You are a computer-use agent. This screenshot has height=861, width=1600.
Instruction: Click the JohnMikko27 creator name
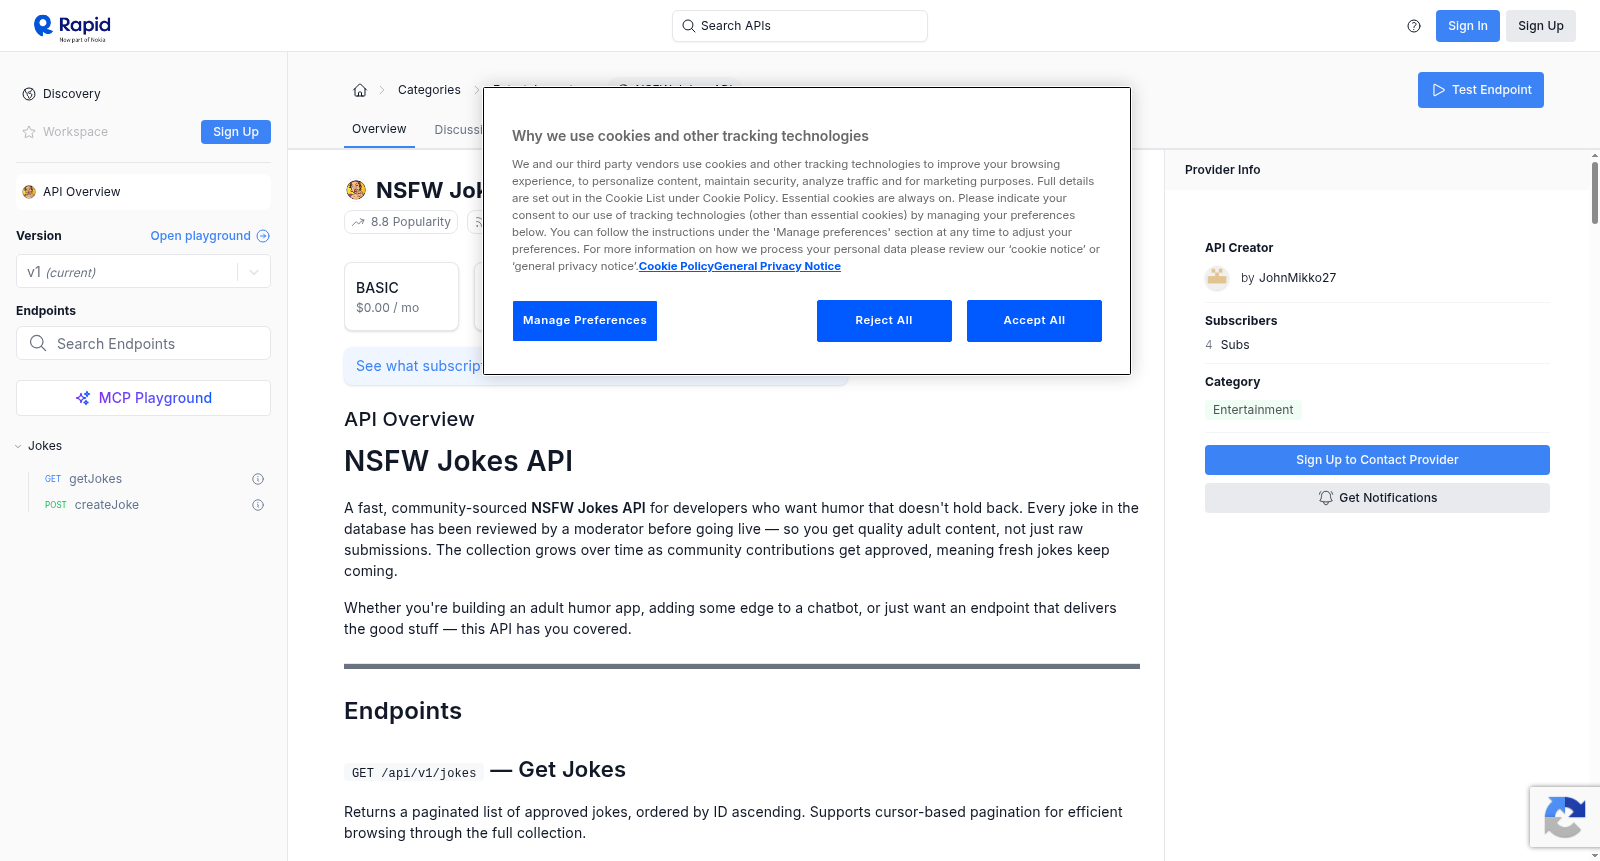click(x=1297, y=278)
